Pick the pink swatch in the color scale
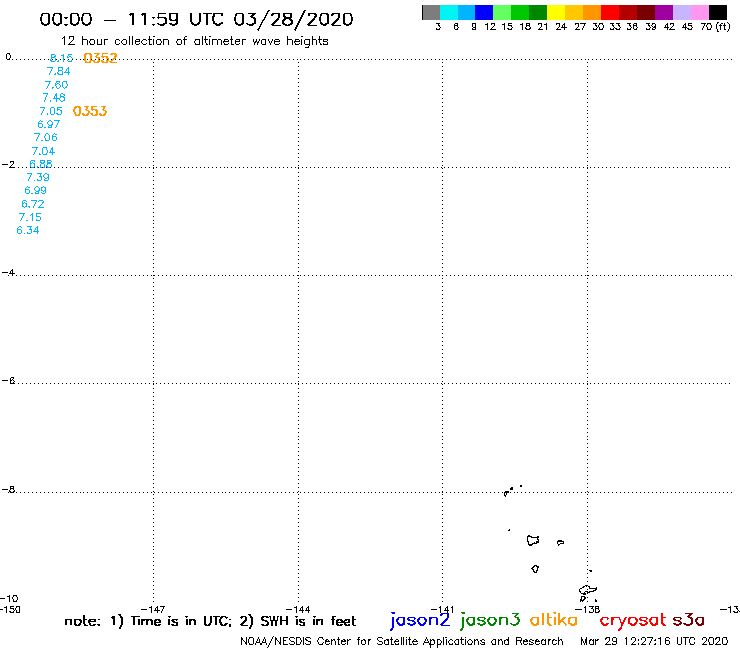 point(700,12)
